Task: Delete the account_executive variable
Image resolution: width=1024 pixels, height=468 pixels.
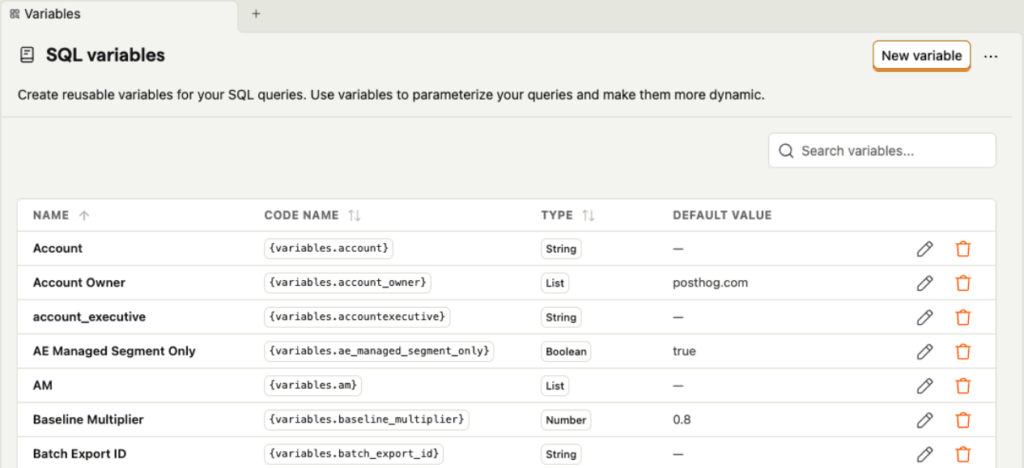Action: [963, 317]
